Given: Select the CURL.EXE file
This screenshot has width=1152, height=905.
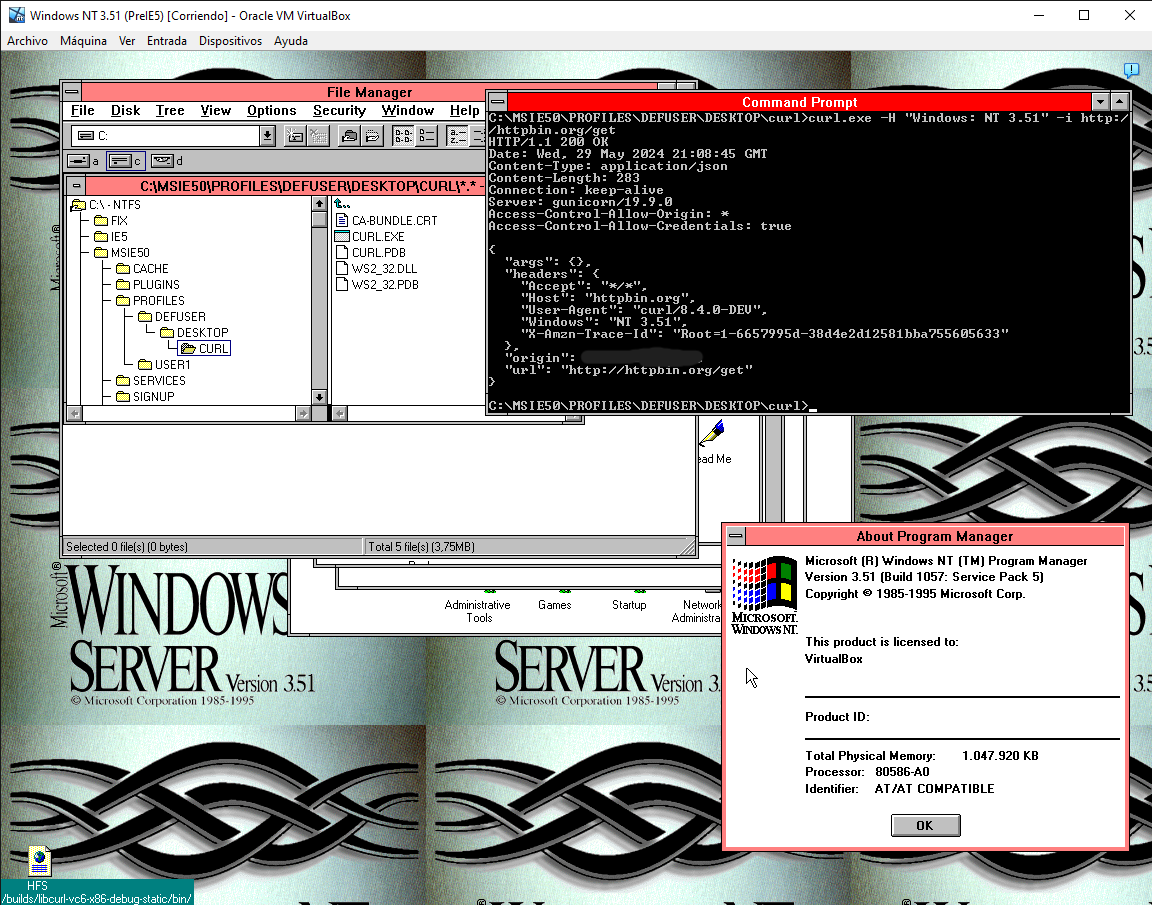Looking at the screenshot, I should [377, 237].
